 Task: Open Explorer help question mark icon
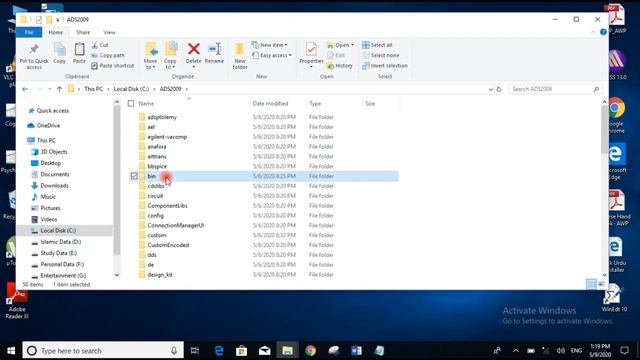603,32
